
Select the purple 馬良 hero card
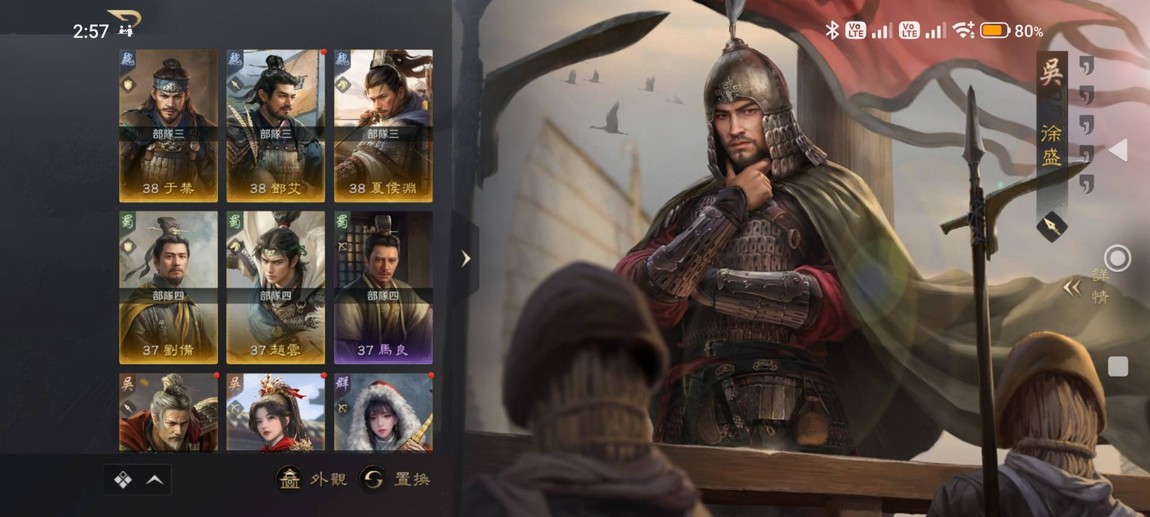coord(383,287)
